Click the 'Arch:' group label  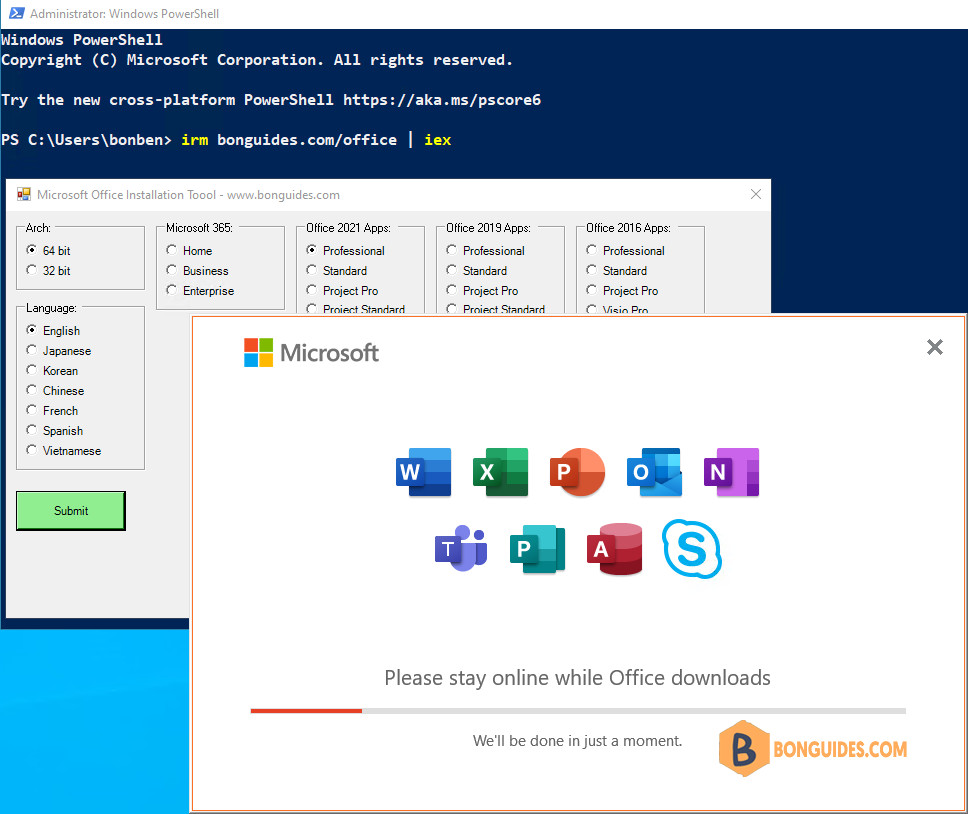point(38,228)
